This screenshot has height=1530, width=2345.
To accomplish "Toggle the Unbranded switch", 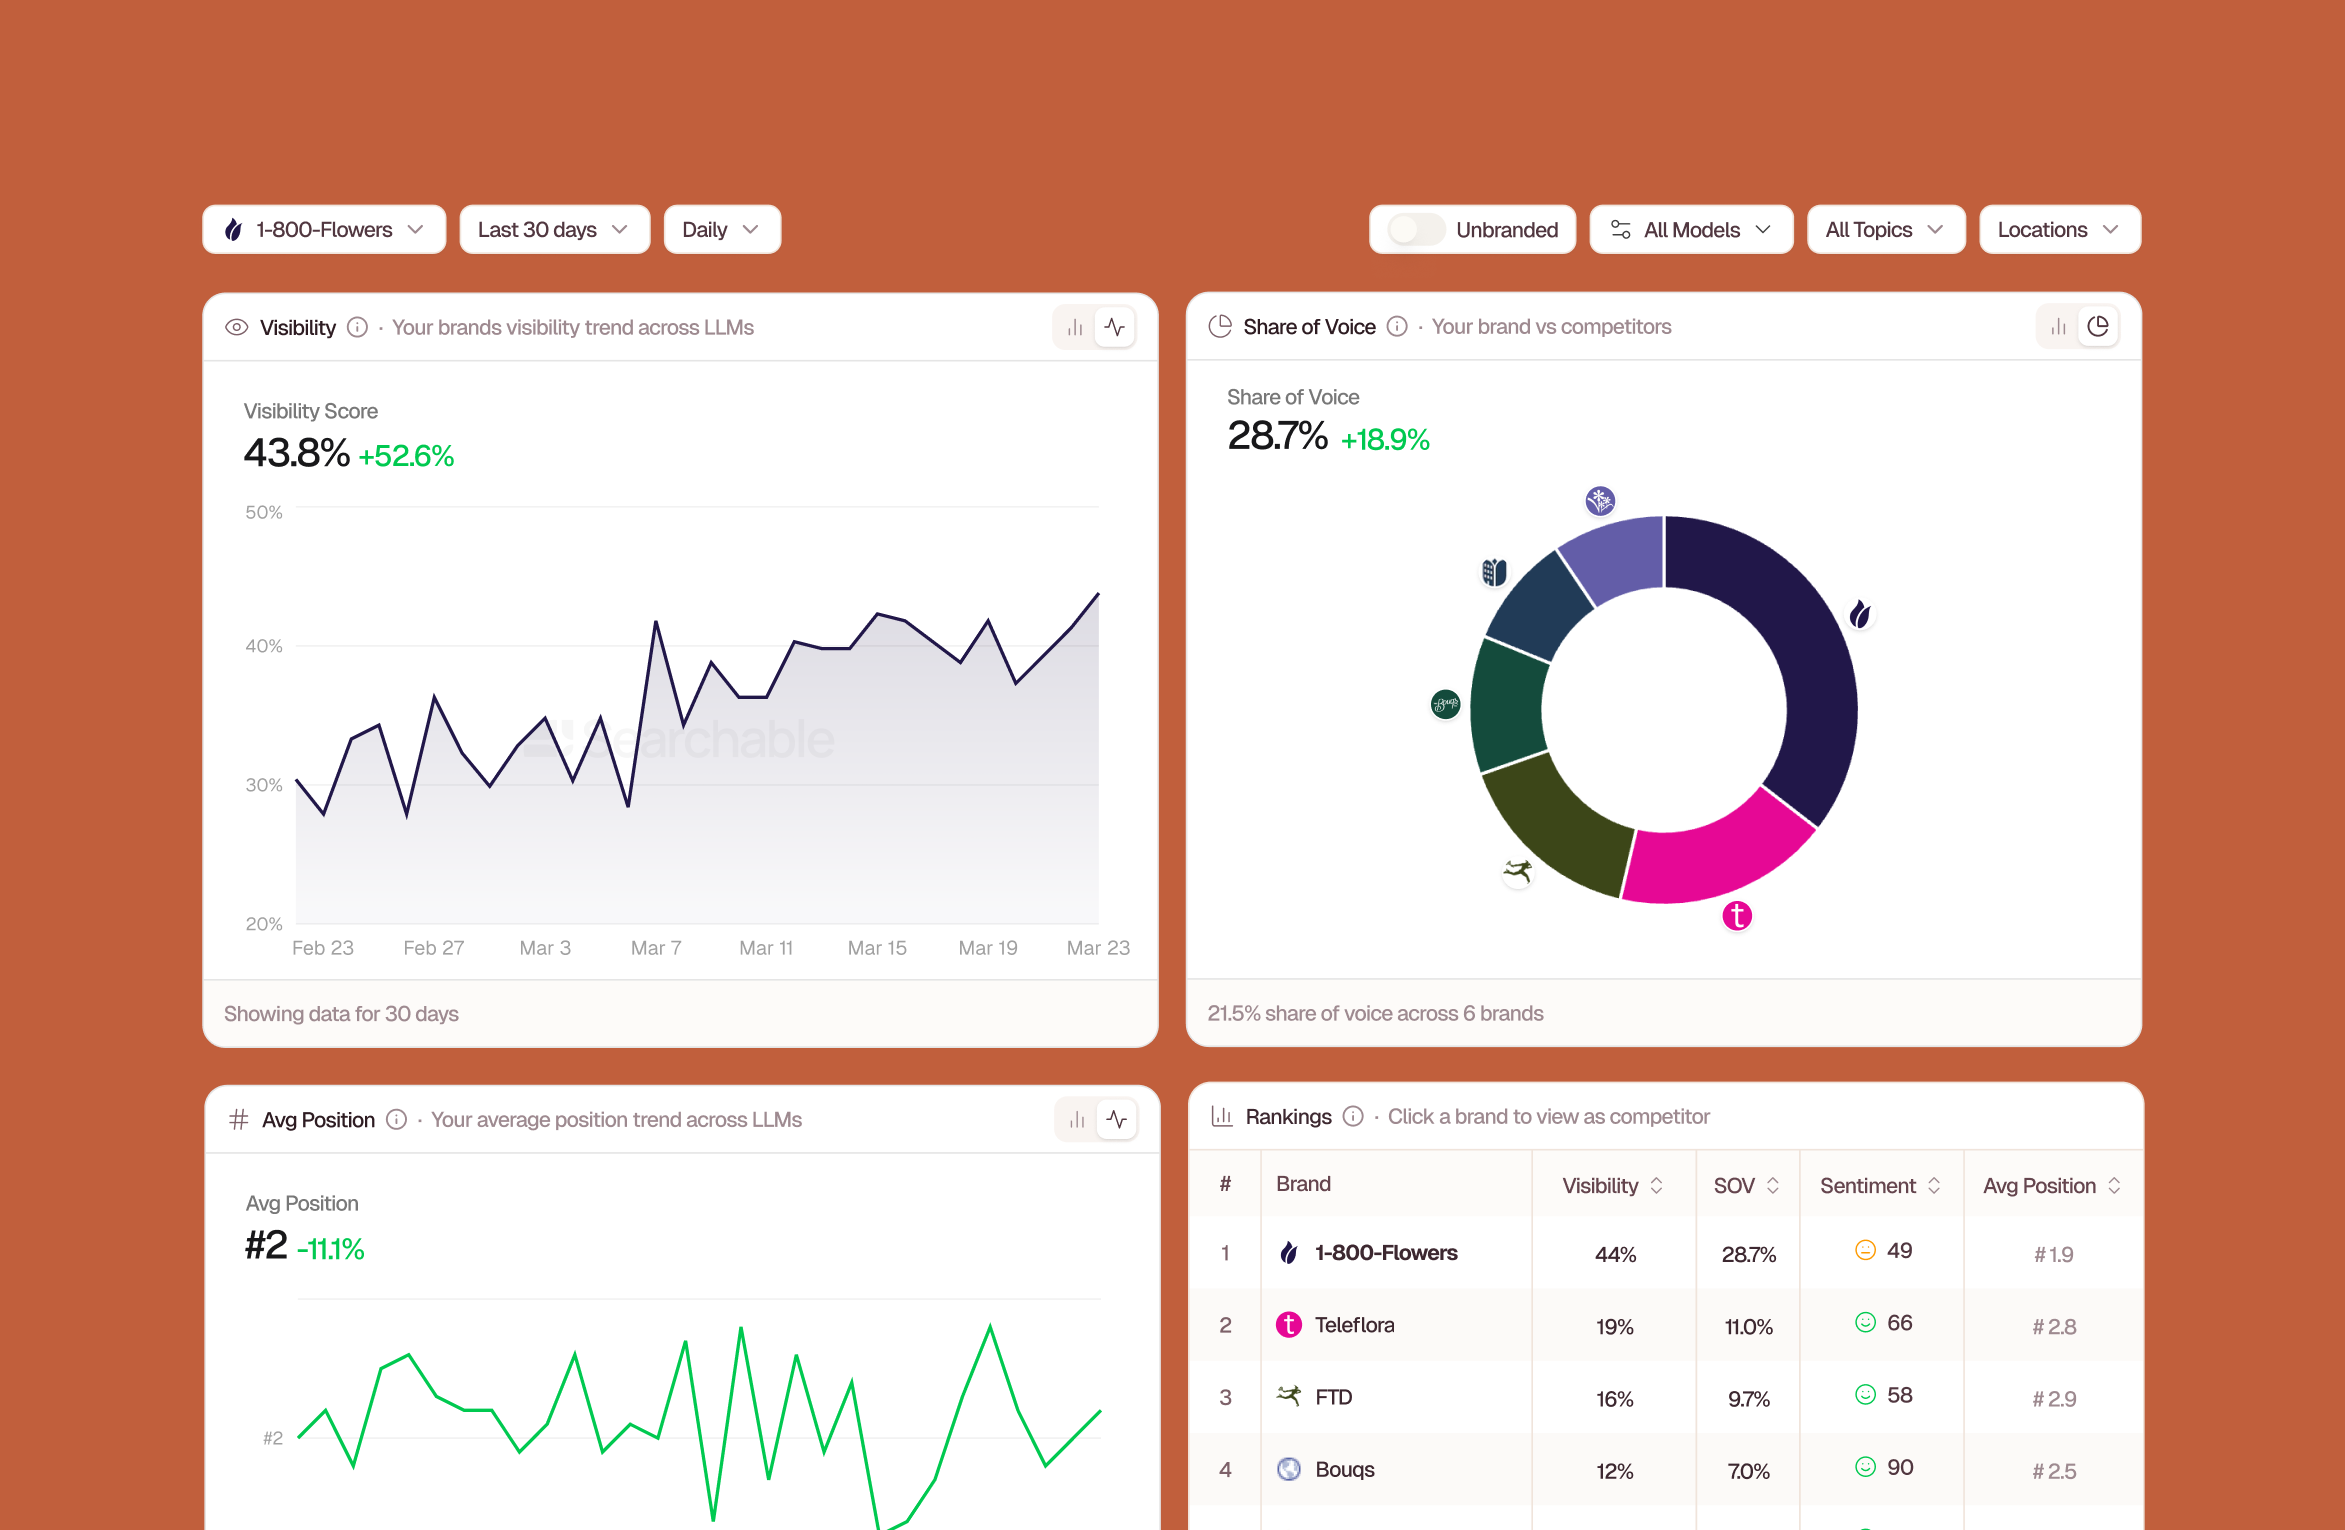I will [x=1416, y=230].
